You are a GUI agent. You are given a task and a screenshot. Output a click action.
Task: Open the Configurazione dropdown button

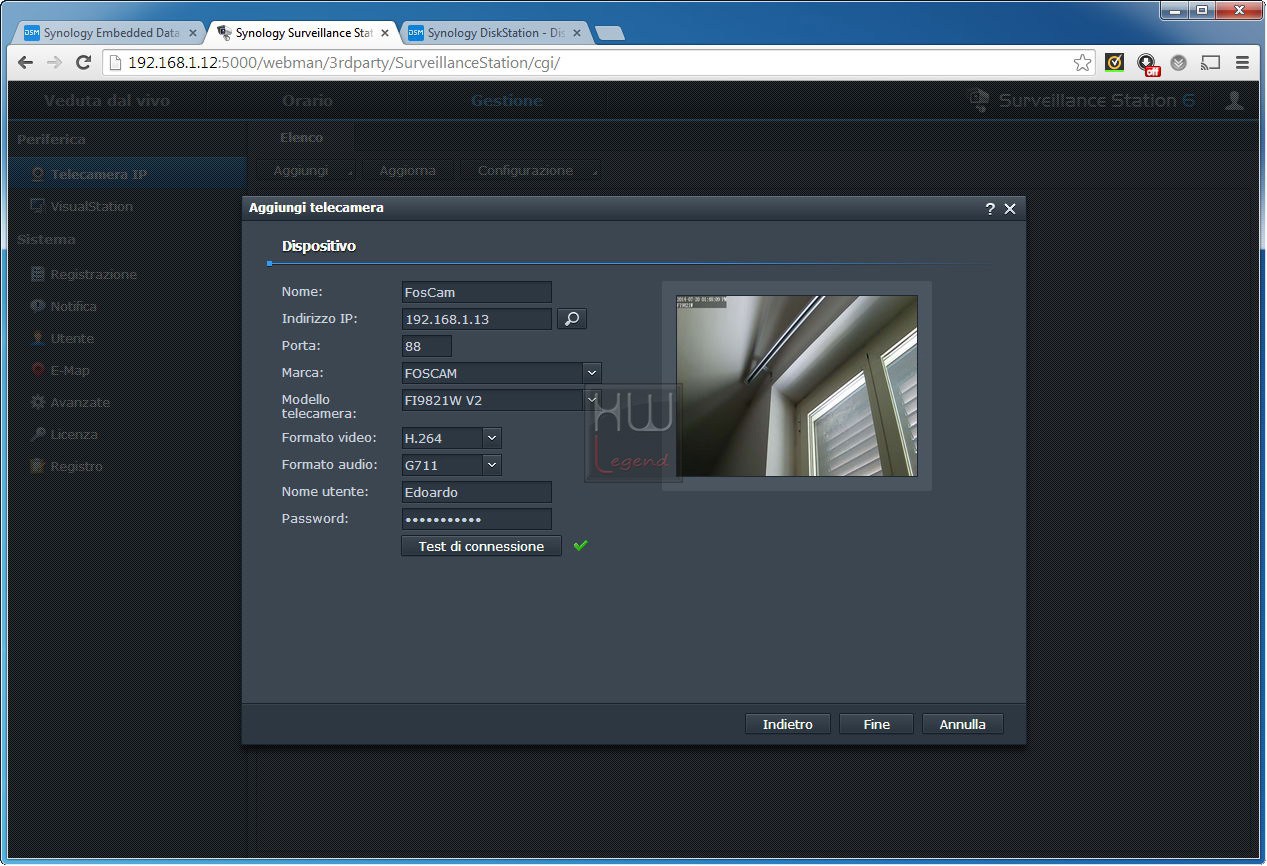click(531, 171)
